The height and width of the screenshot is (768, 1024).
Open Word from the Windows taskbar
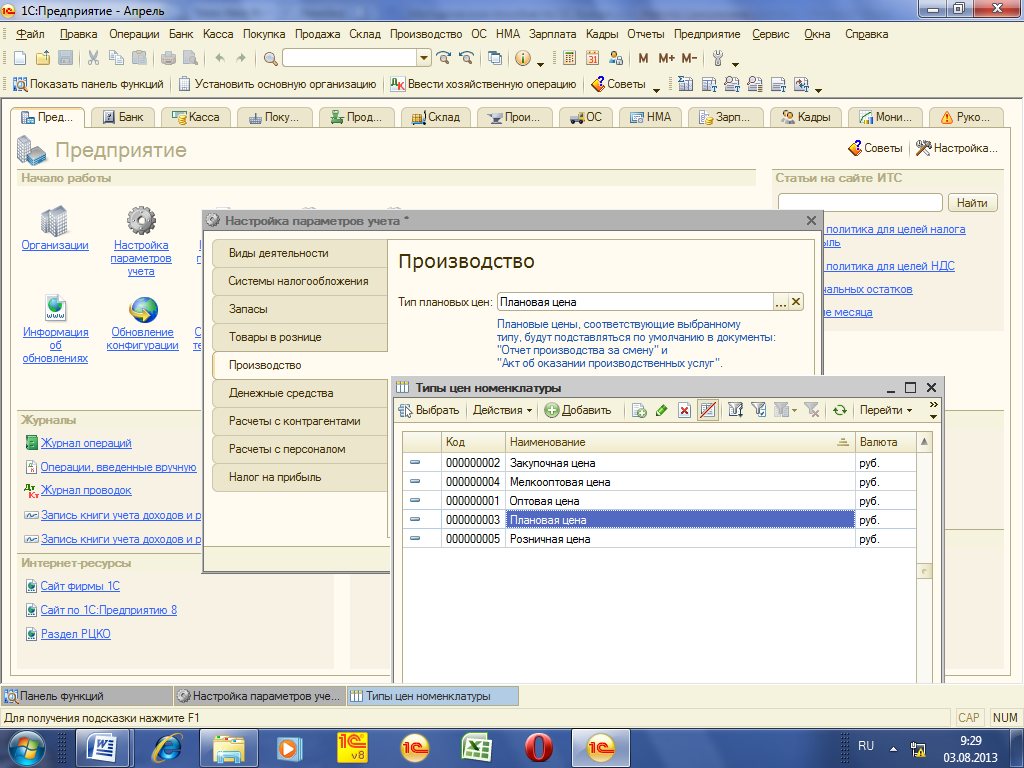point(101,748)
